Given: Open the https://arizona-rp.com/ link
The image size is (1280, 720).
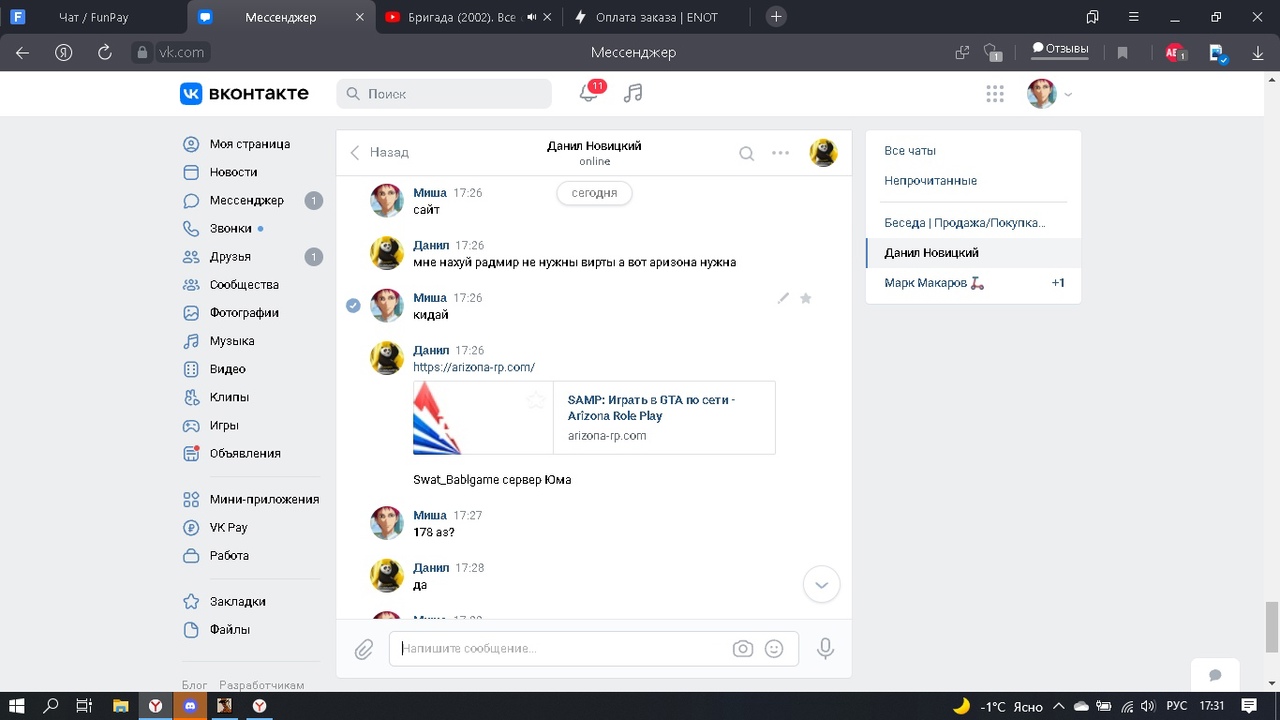Looking at the screenshot, I should (x=474, y=367).
